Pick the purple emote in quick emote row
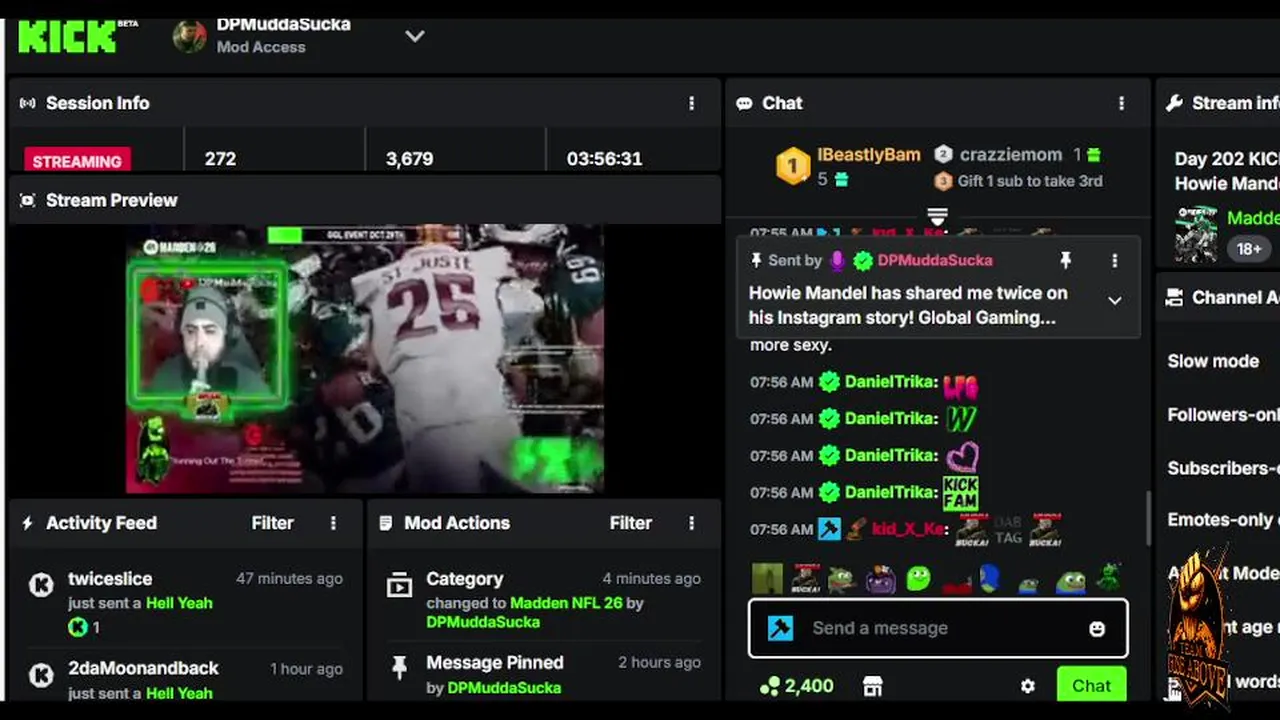Image resolution: width=1280 pixels, height=720 pixels. (881, 579)
